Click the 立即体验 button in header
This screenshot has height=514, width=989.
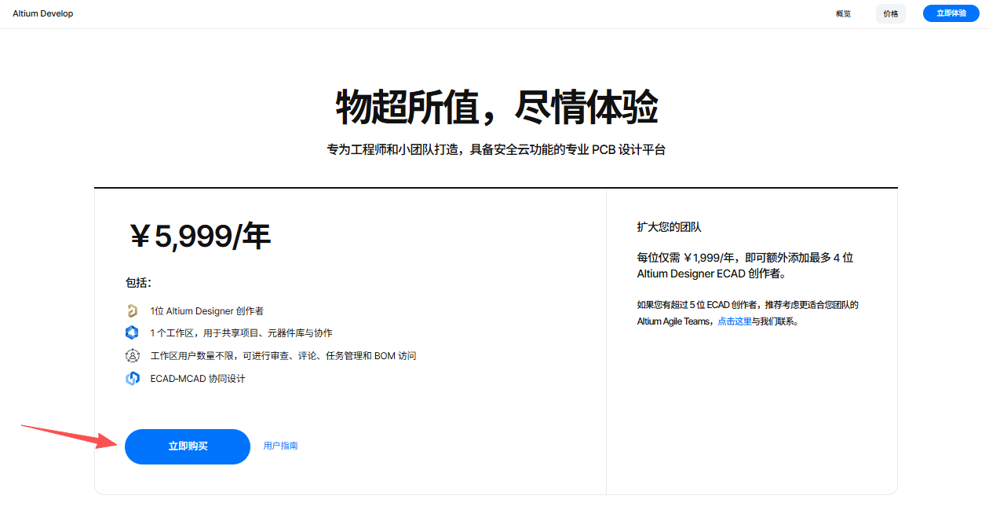951,13
